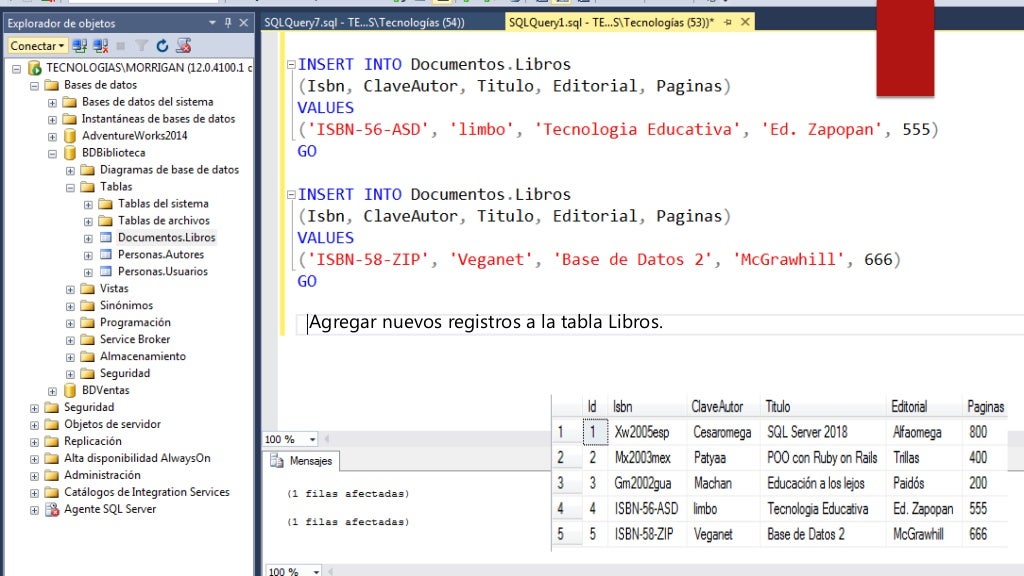Open the upper 100 % zoom dropdown

tap(312, 440)
